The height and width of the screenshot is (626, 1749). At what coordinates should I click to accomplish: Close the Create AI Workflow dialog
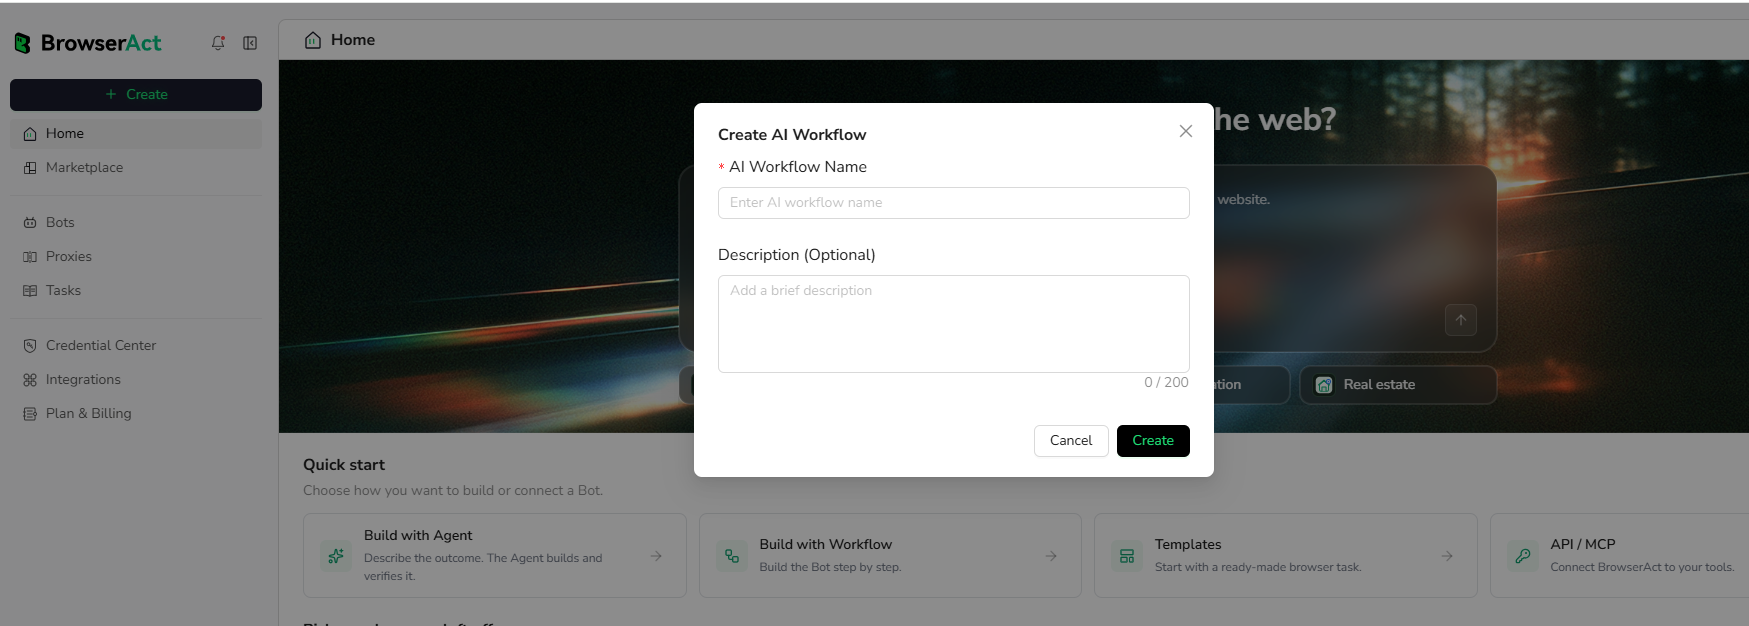(x=1186, y=131)
